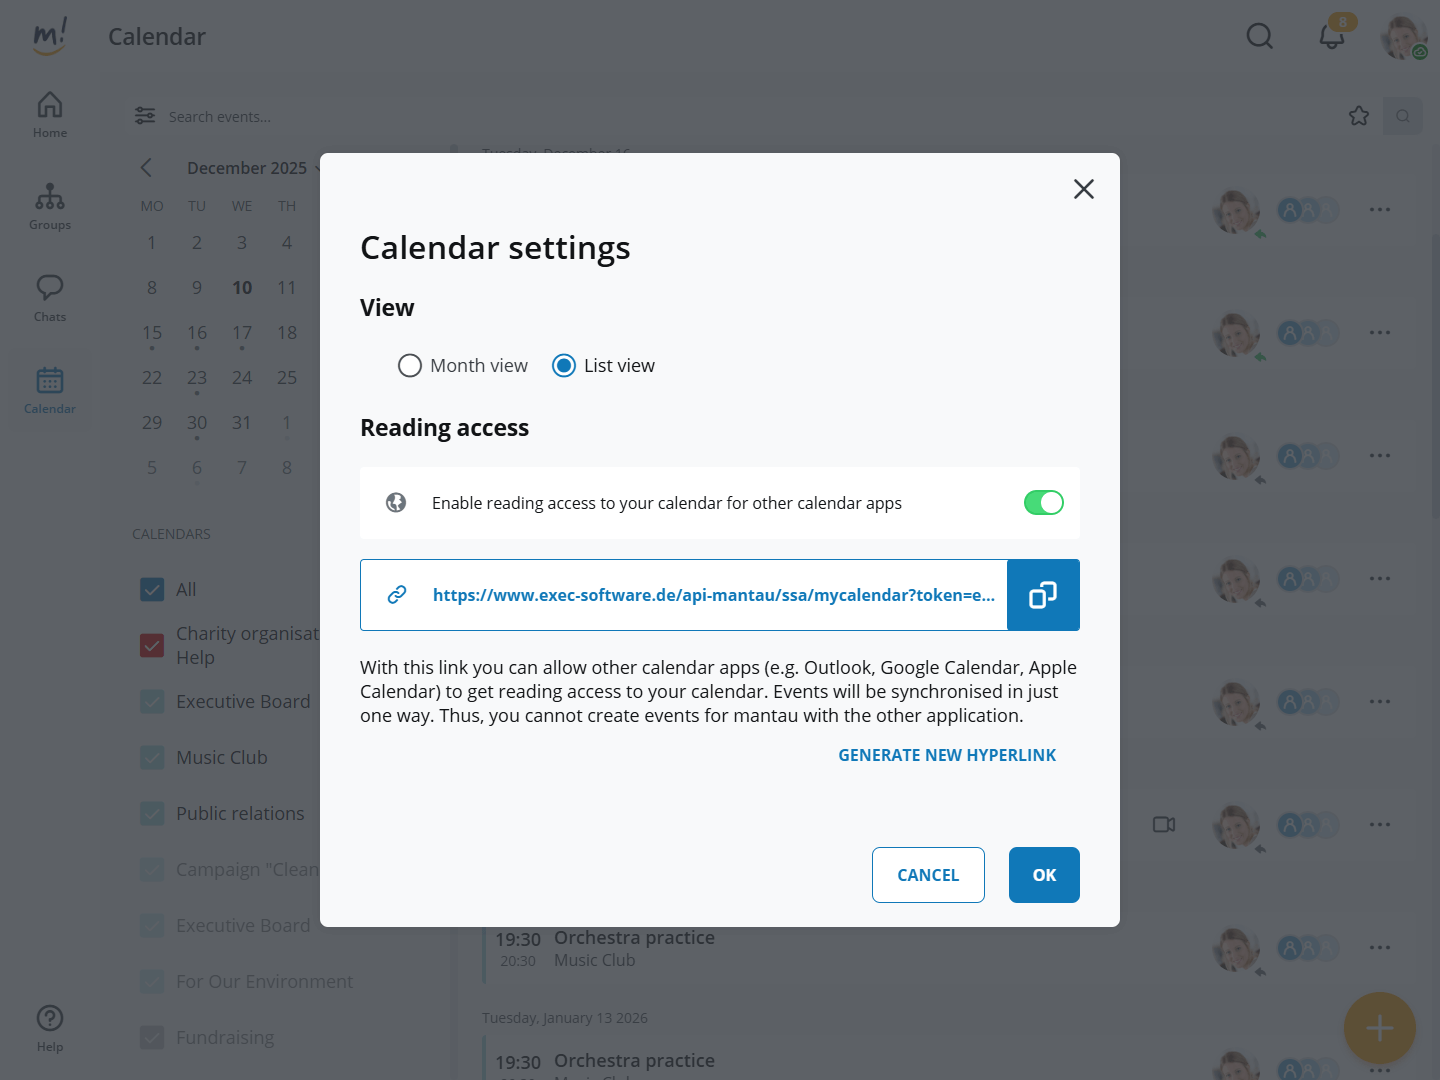Click Generate New Hyperlink

coord(946,755)
